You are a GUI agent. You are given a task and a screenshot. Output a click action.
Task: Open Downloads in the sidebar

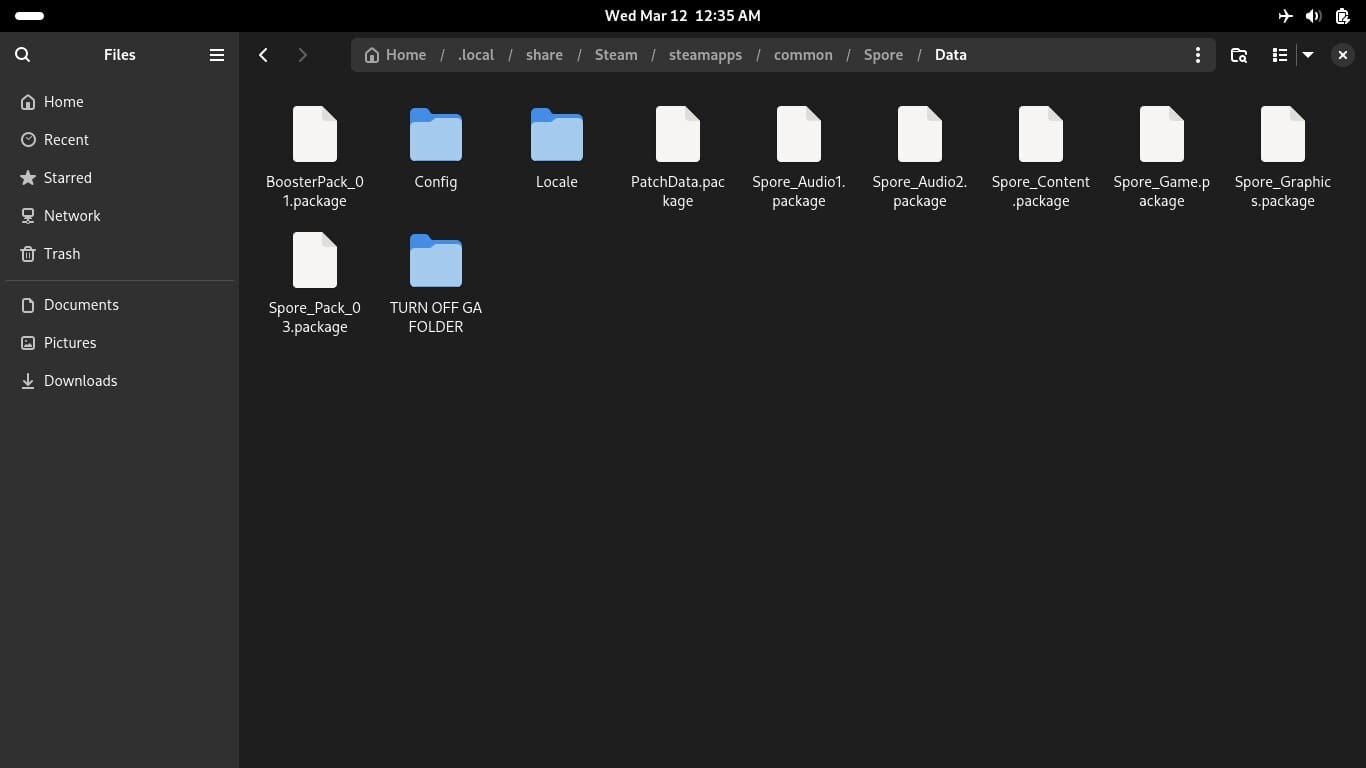pyautogui.click(x=120, y=381)
